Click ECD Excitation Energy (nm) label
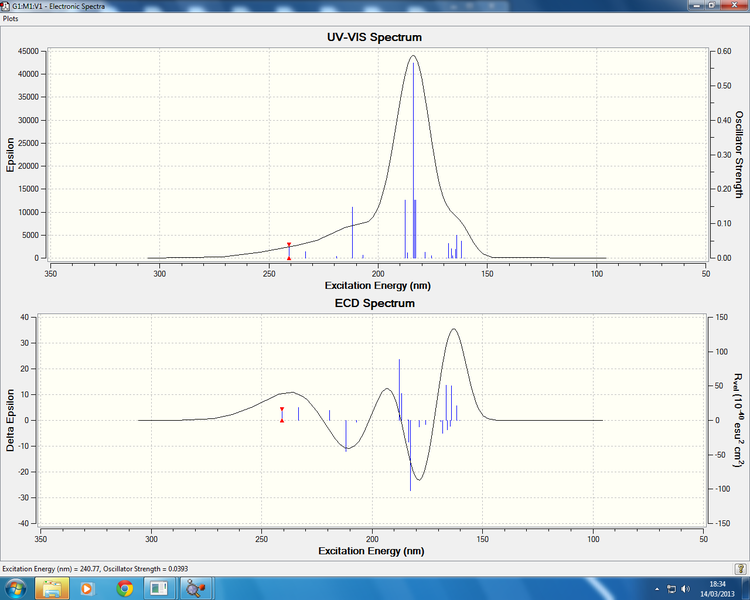The image size is (750, 600). pos(371,551)
